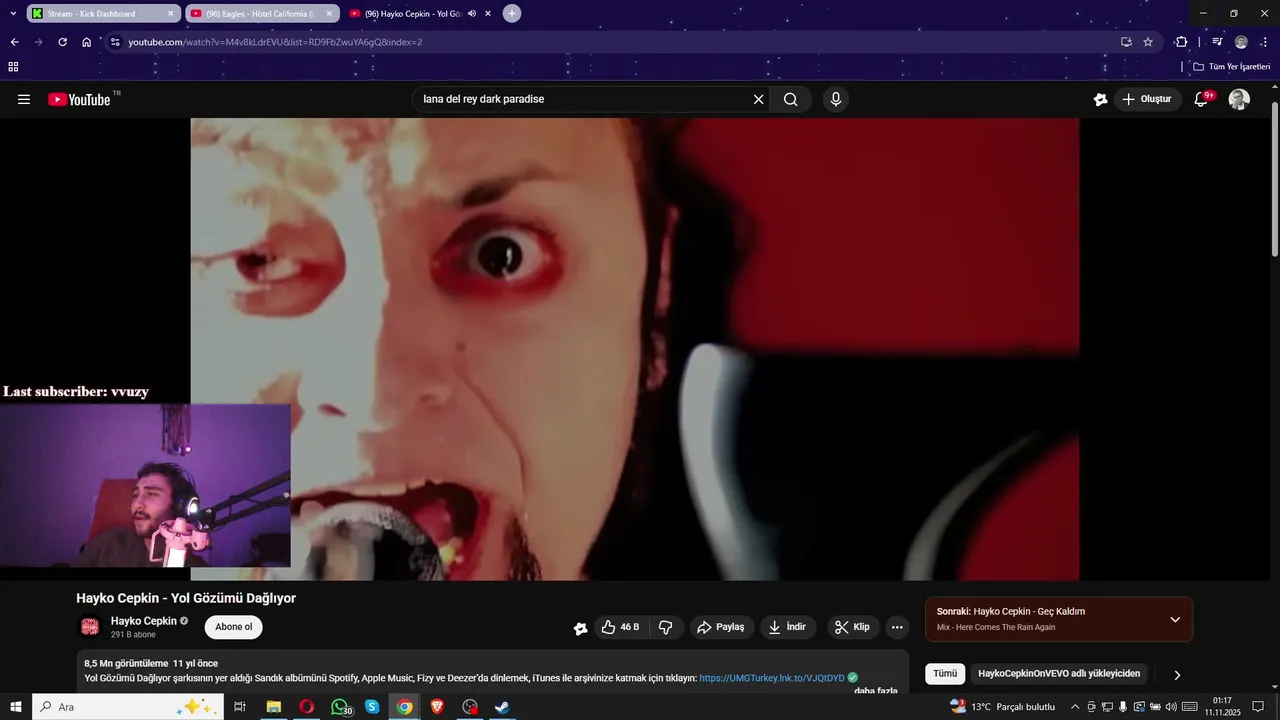
Task: Open the YouTube hamburger guide menu
Action: (24, 99)
